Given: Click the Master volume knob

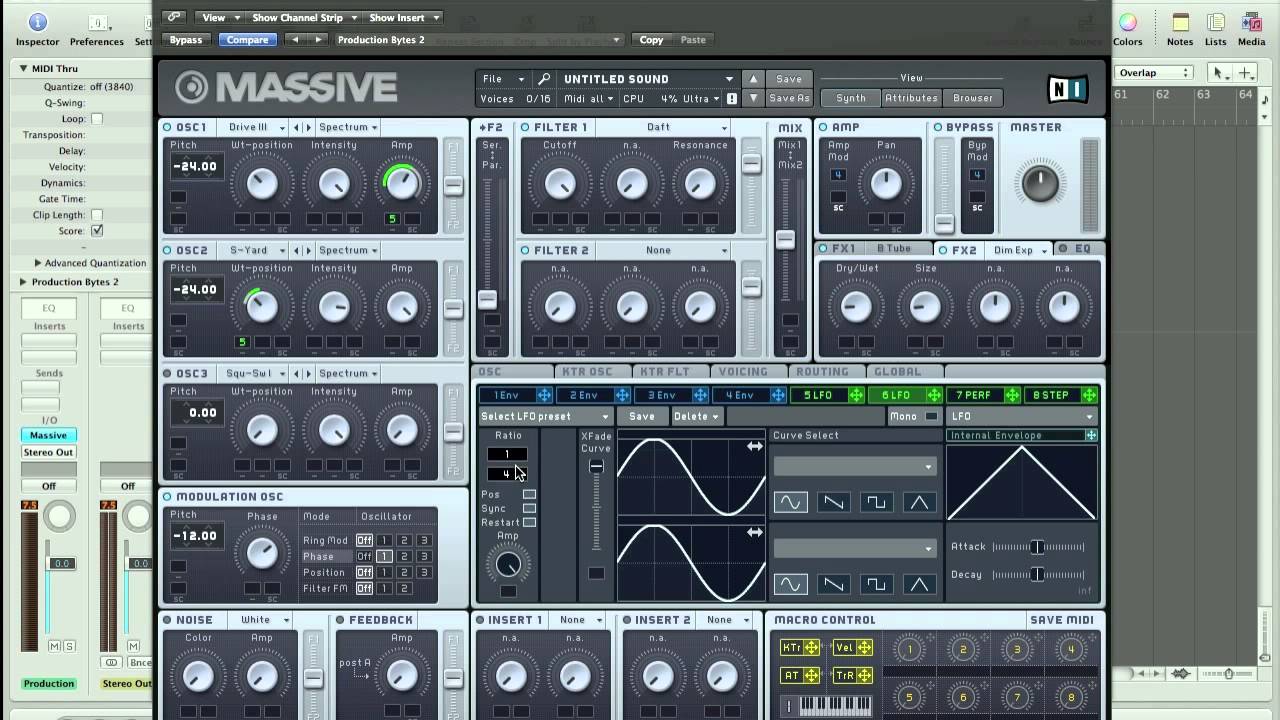Looking at the screenshot, I should (x=1039, y=183).
